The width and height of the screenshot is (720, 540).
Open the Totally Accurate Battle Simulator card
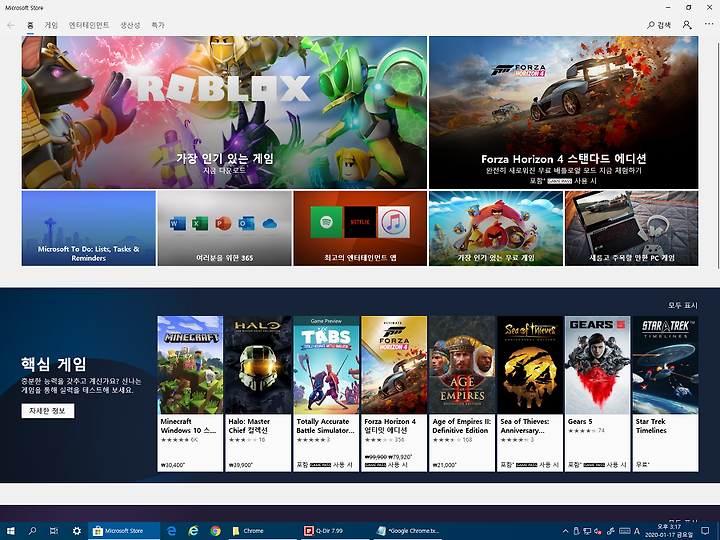click(x=326, y=394)
